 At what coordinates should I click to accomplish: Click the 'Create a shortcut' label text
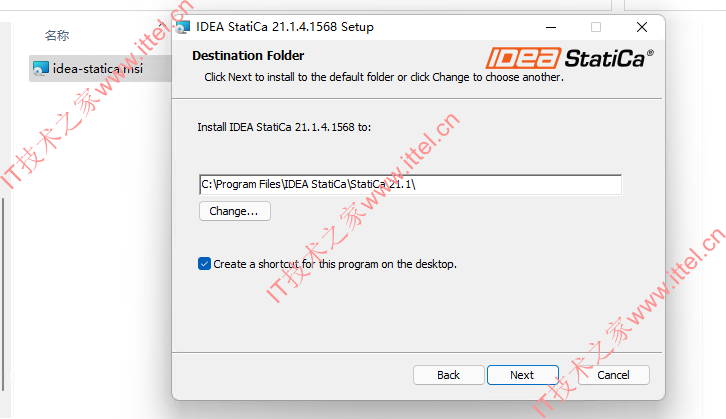point(335,264)
